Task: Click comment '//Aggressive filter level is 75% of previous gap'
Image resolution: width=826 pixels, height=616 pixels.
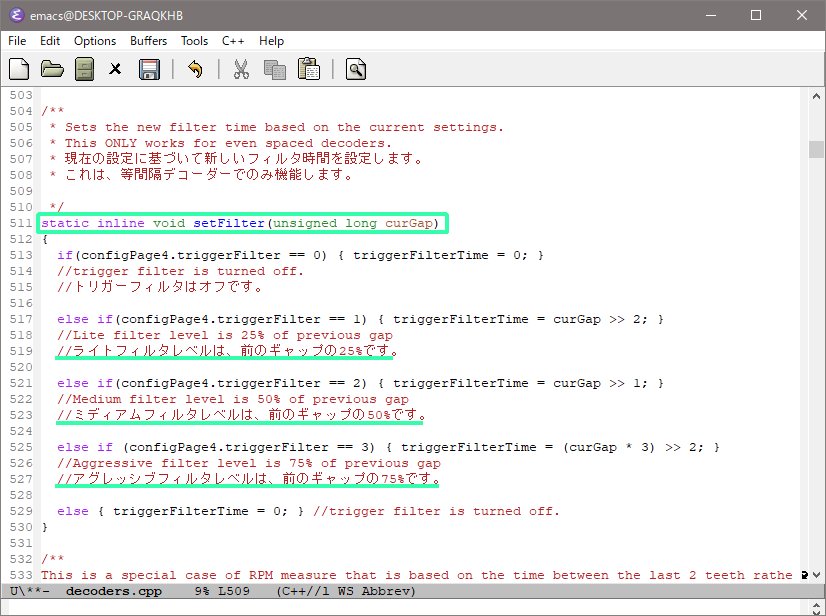Action: pyautogui.click(x=249, y=463)
